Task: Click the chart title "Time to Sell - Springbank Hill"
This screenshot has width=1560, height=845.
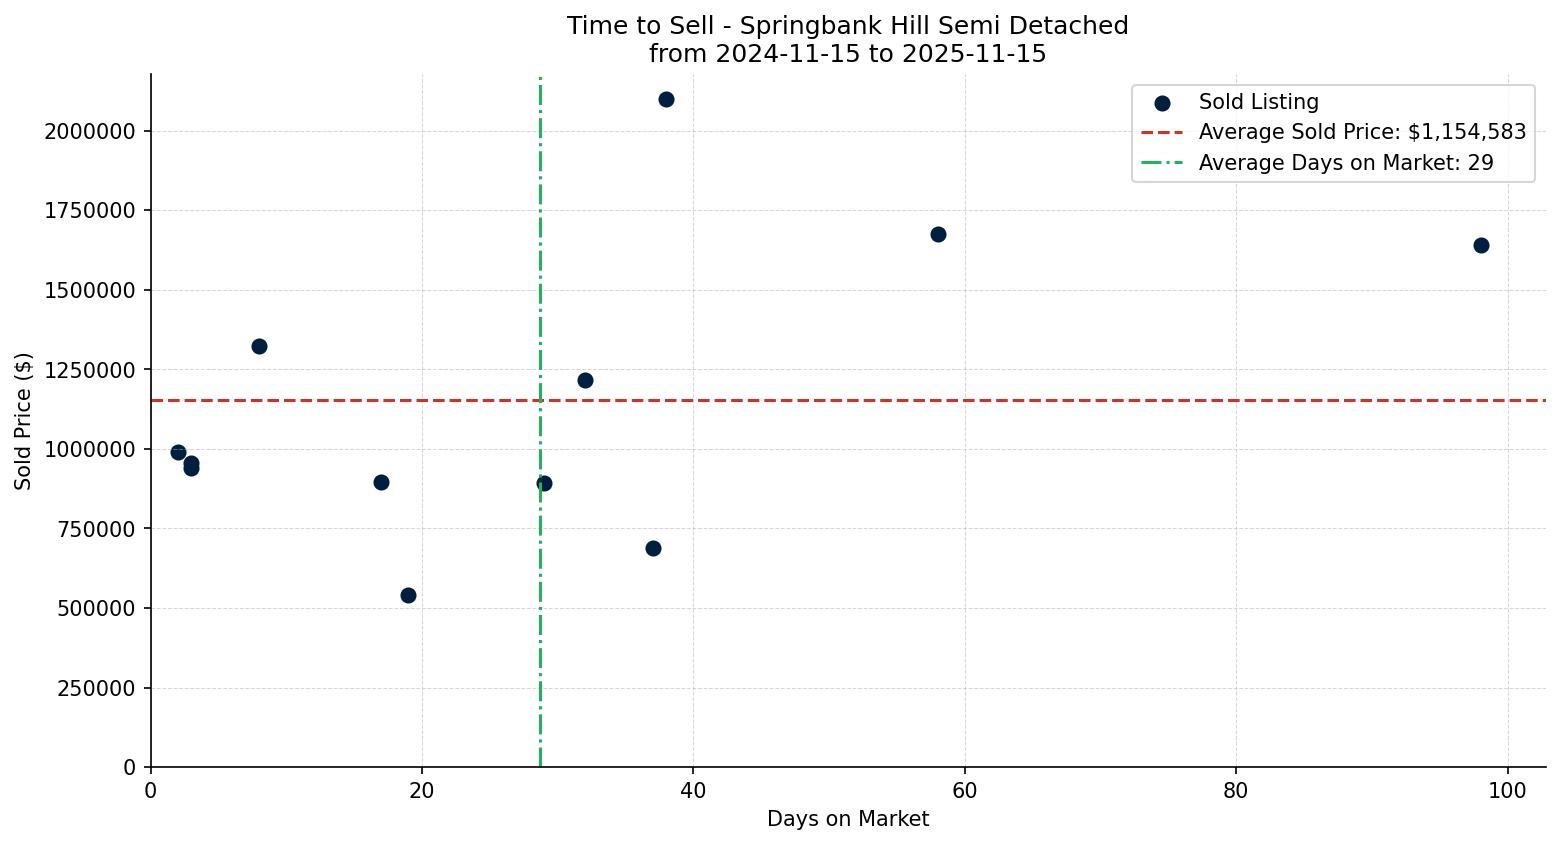Action: click(847, 26)
